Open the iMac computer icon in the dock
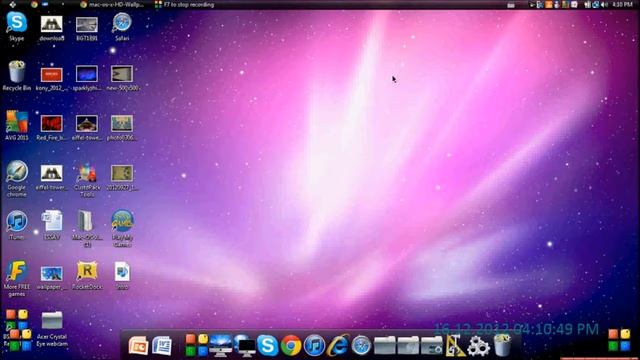The height and width of the screenshot is (360, 640). (x=220, y=346)
